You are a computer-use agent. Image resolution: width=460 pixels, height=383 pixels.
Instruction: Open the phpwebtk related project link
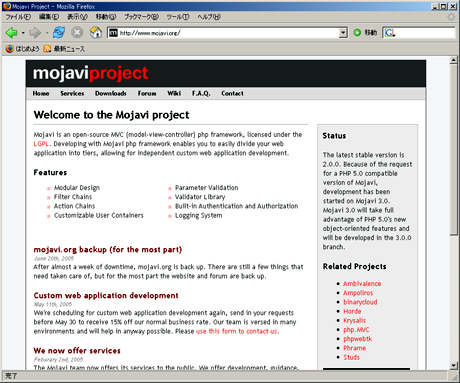[357, 339]
